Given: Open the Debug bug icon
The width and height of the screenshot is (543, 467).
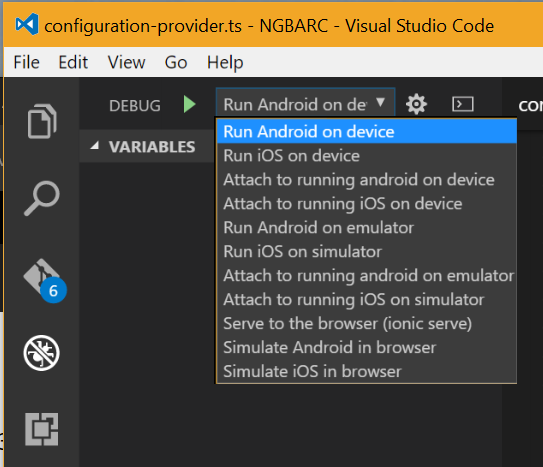Looking at the screenshot, I should (x=42, y=353).
